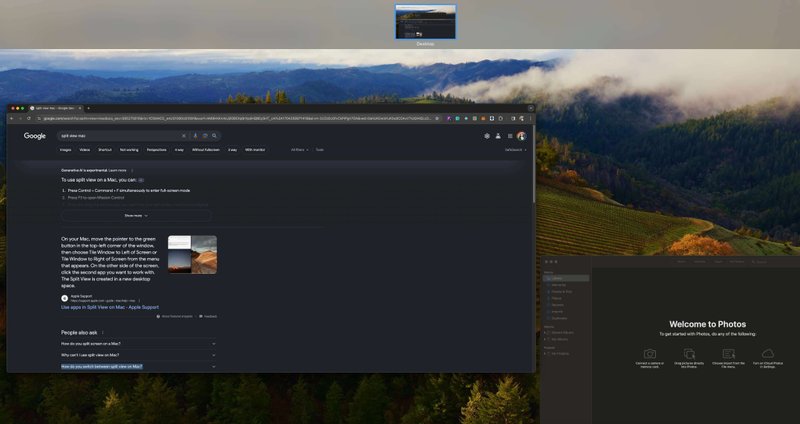Open the split view snippet thumbnail image
The image size is (800, 424).
tap(192, 255)
